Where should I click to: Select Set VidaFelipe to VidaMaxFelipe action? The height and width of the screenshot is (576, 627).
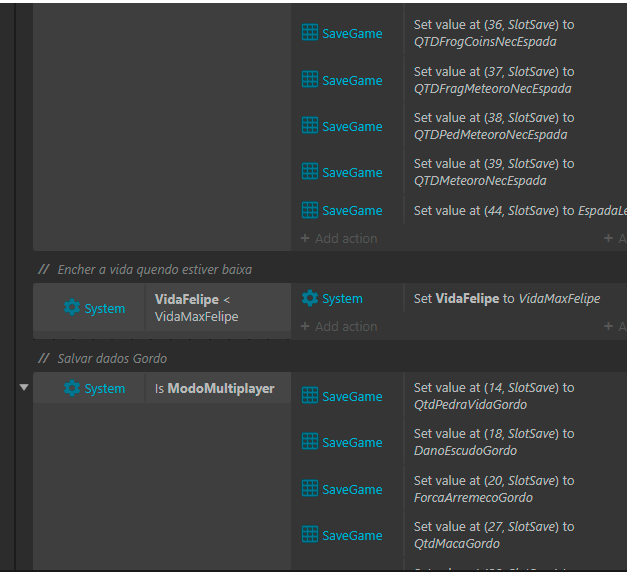(x=507, y=298)
